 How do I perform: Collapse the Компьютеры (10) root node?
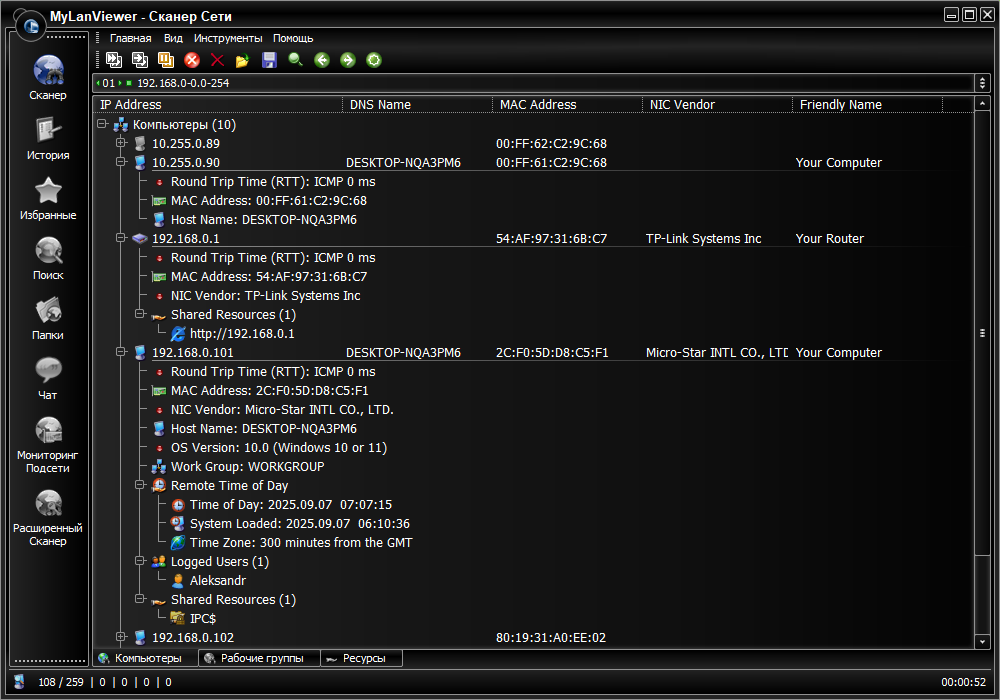point(102,124)
